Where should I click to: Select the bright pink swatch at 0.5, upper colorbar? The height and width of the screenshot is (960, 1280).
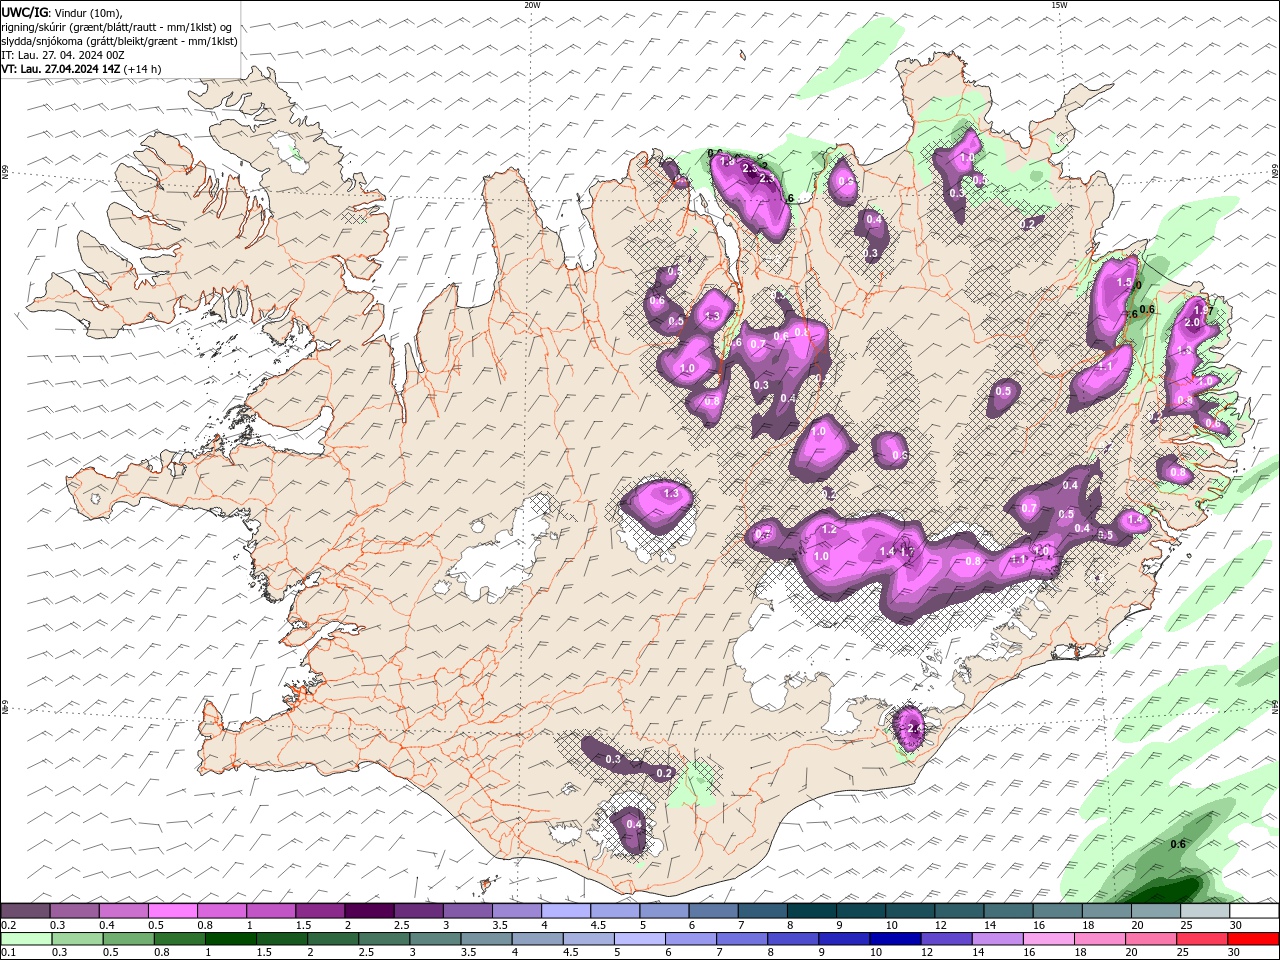point(172,911)
